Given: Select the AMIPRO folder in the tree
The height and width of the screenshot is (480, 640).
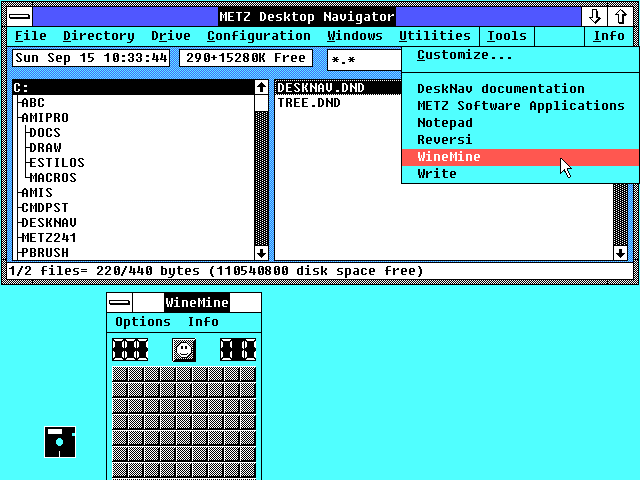Looking at the screenshot, I should click(x=45, y=117).
